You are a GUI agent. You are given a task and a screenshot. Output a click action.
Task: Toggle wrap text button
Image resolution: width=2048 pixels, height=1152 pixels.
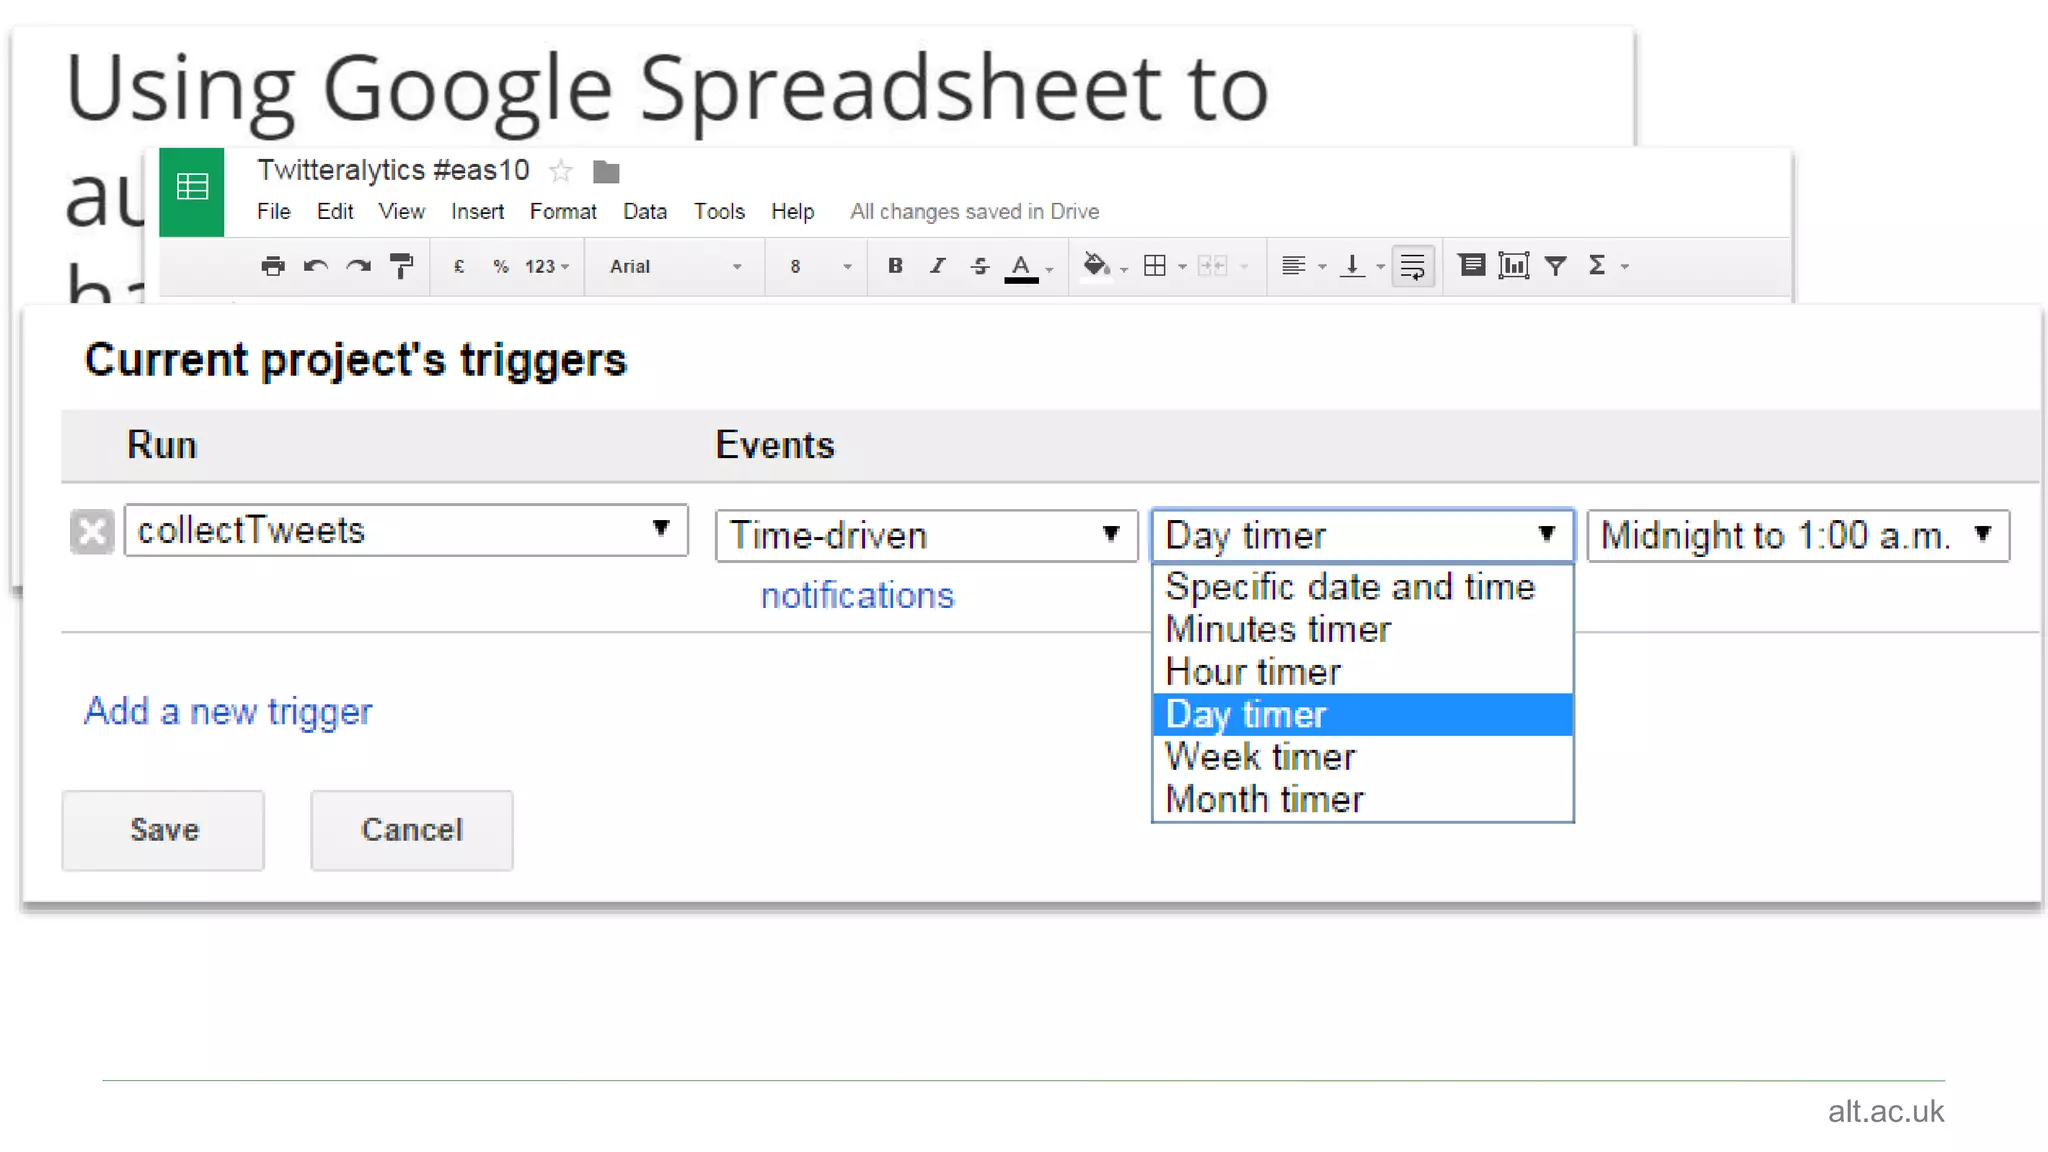click(x=1413, y=266)
